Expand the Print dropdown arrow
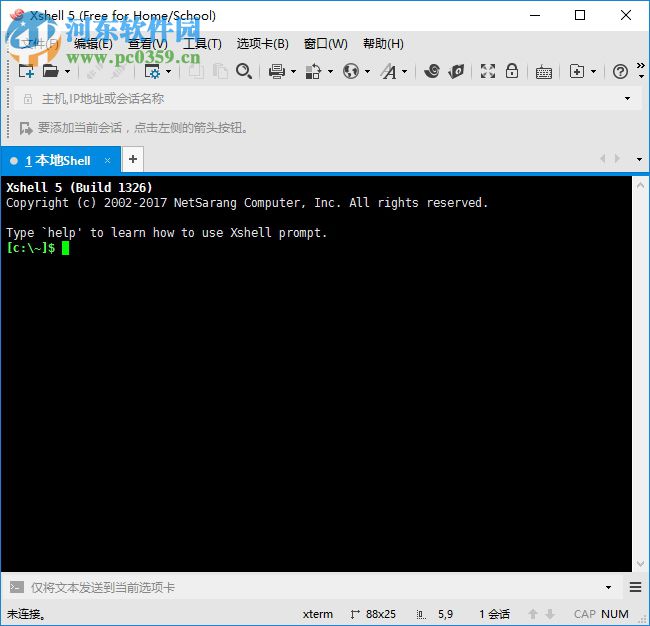Image resolution: width=650 pixels, height=626 pixels. click(x=293, y=72)
